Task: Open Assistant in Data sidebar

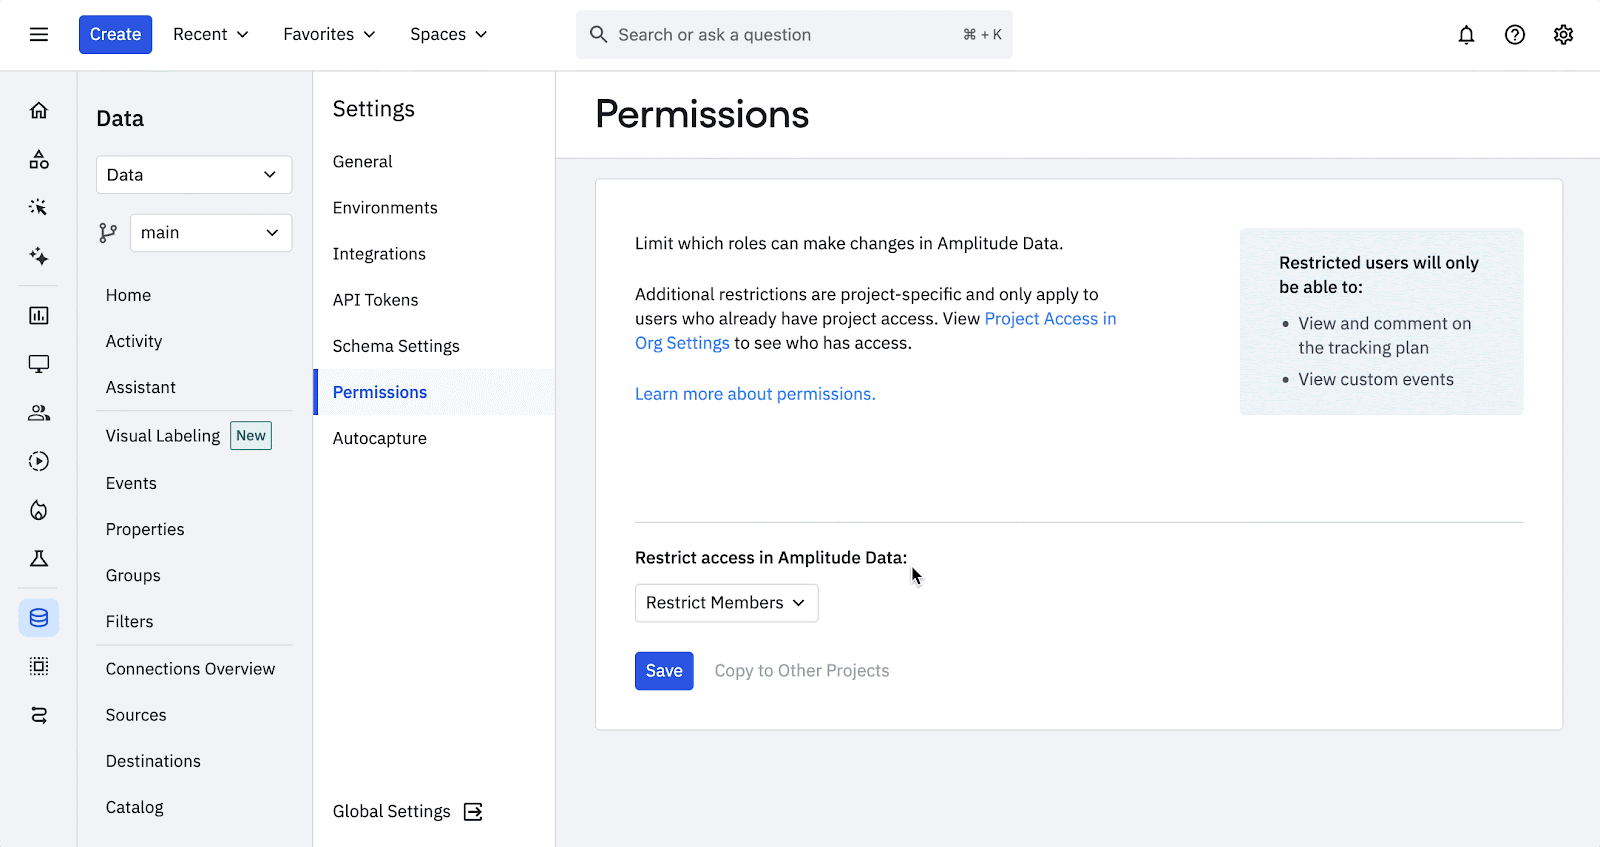Action: point(141,387)
